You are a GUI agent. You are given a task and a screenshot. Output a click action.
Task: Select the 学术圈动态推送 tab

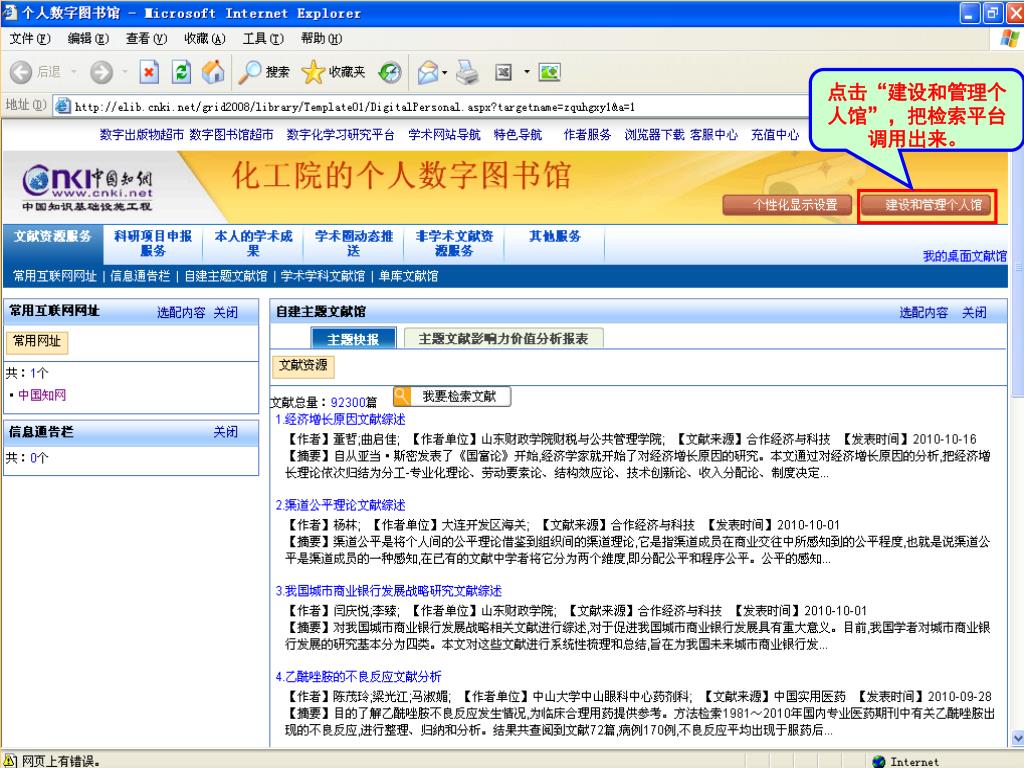(354, 243)
